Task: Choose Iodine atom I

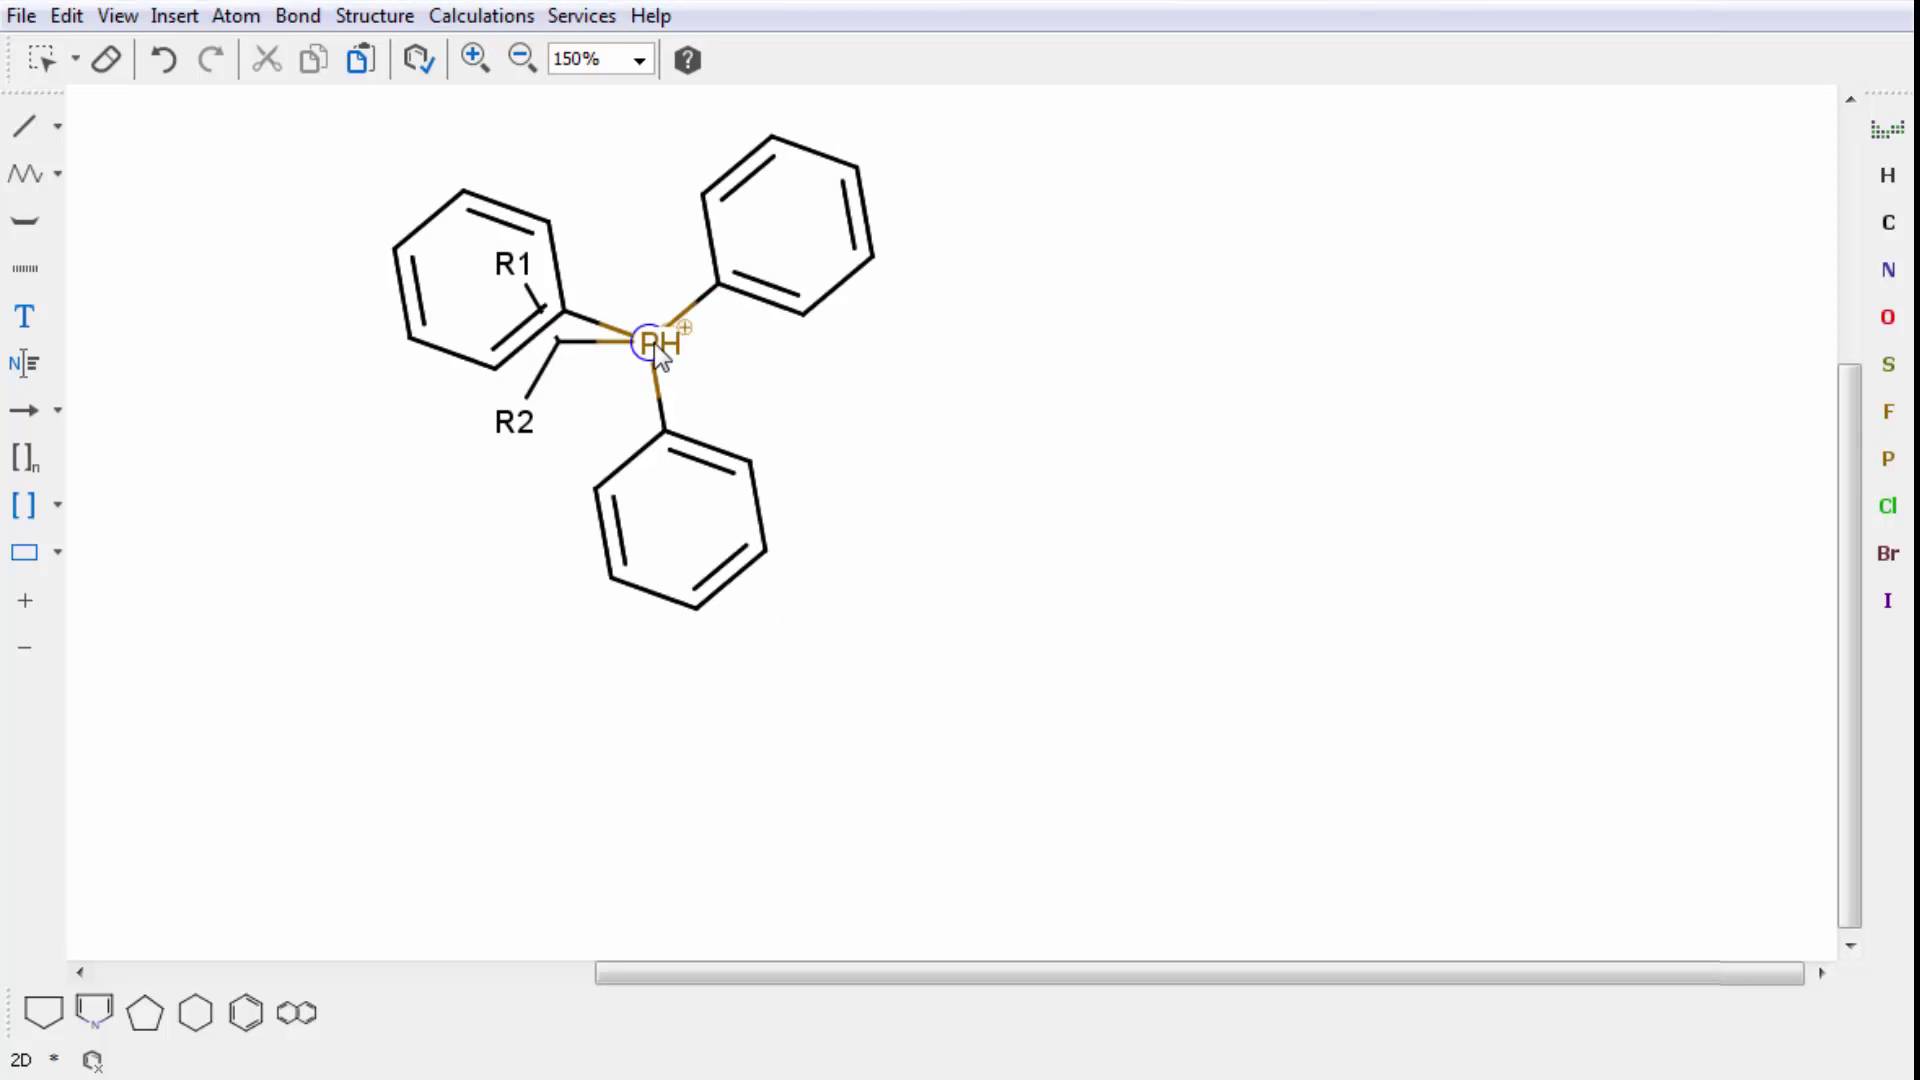Action: pos(1888,601)
